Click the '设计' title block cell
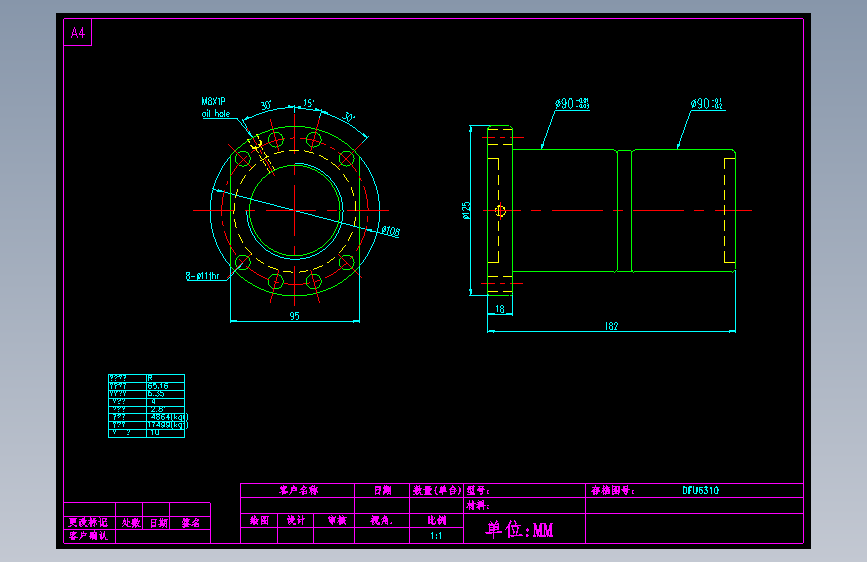The height and width of the screenshot is (562, 867). click(296, 521)
